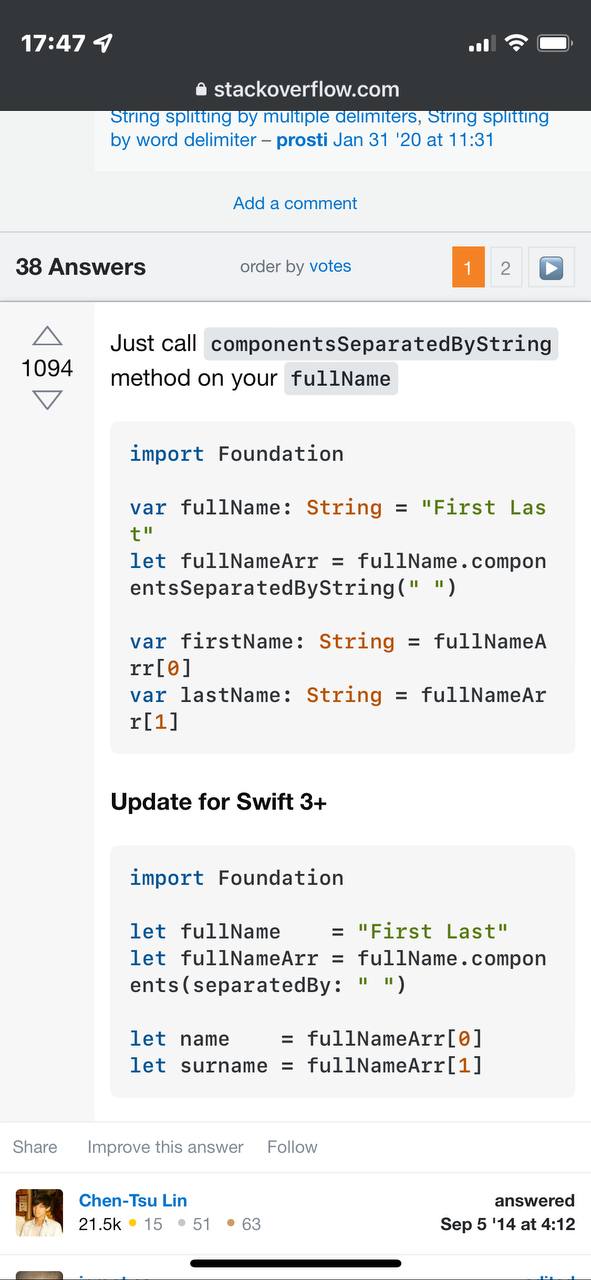The width and height of the screenshot is (591, 1280).
Task: Follow this answer
Action: 292,1147
